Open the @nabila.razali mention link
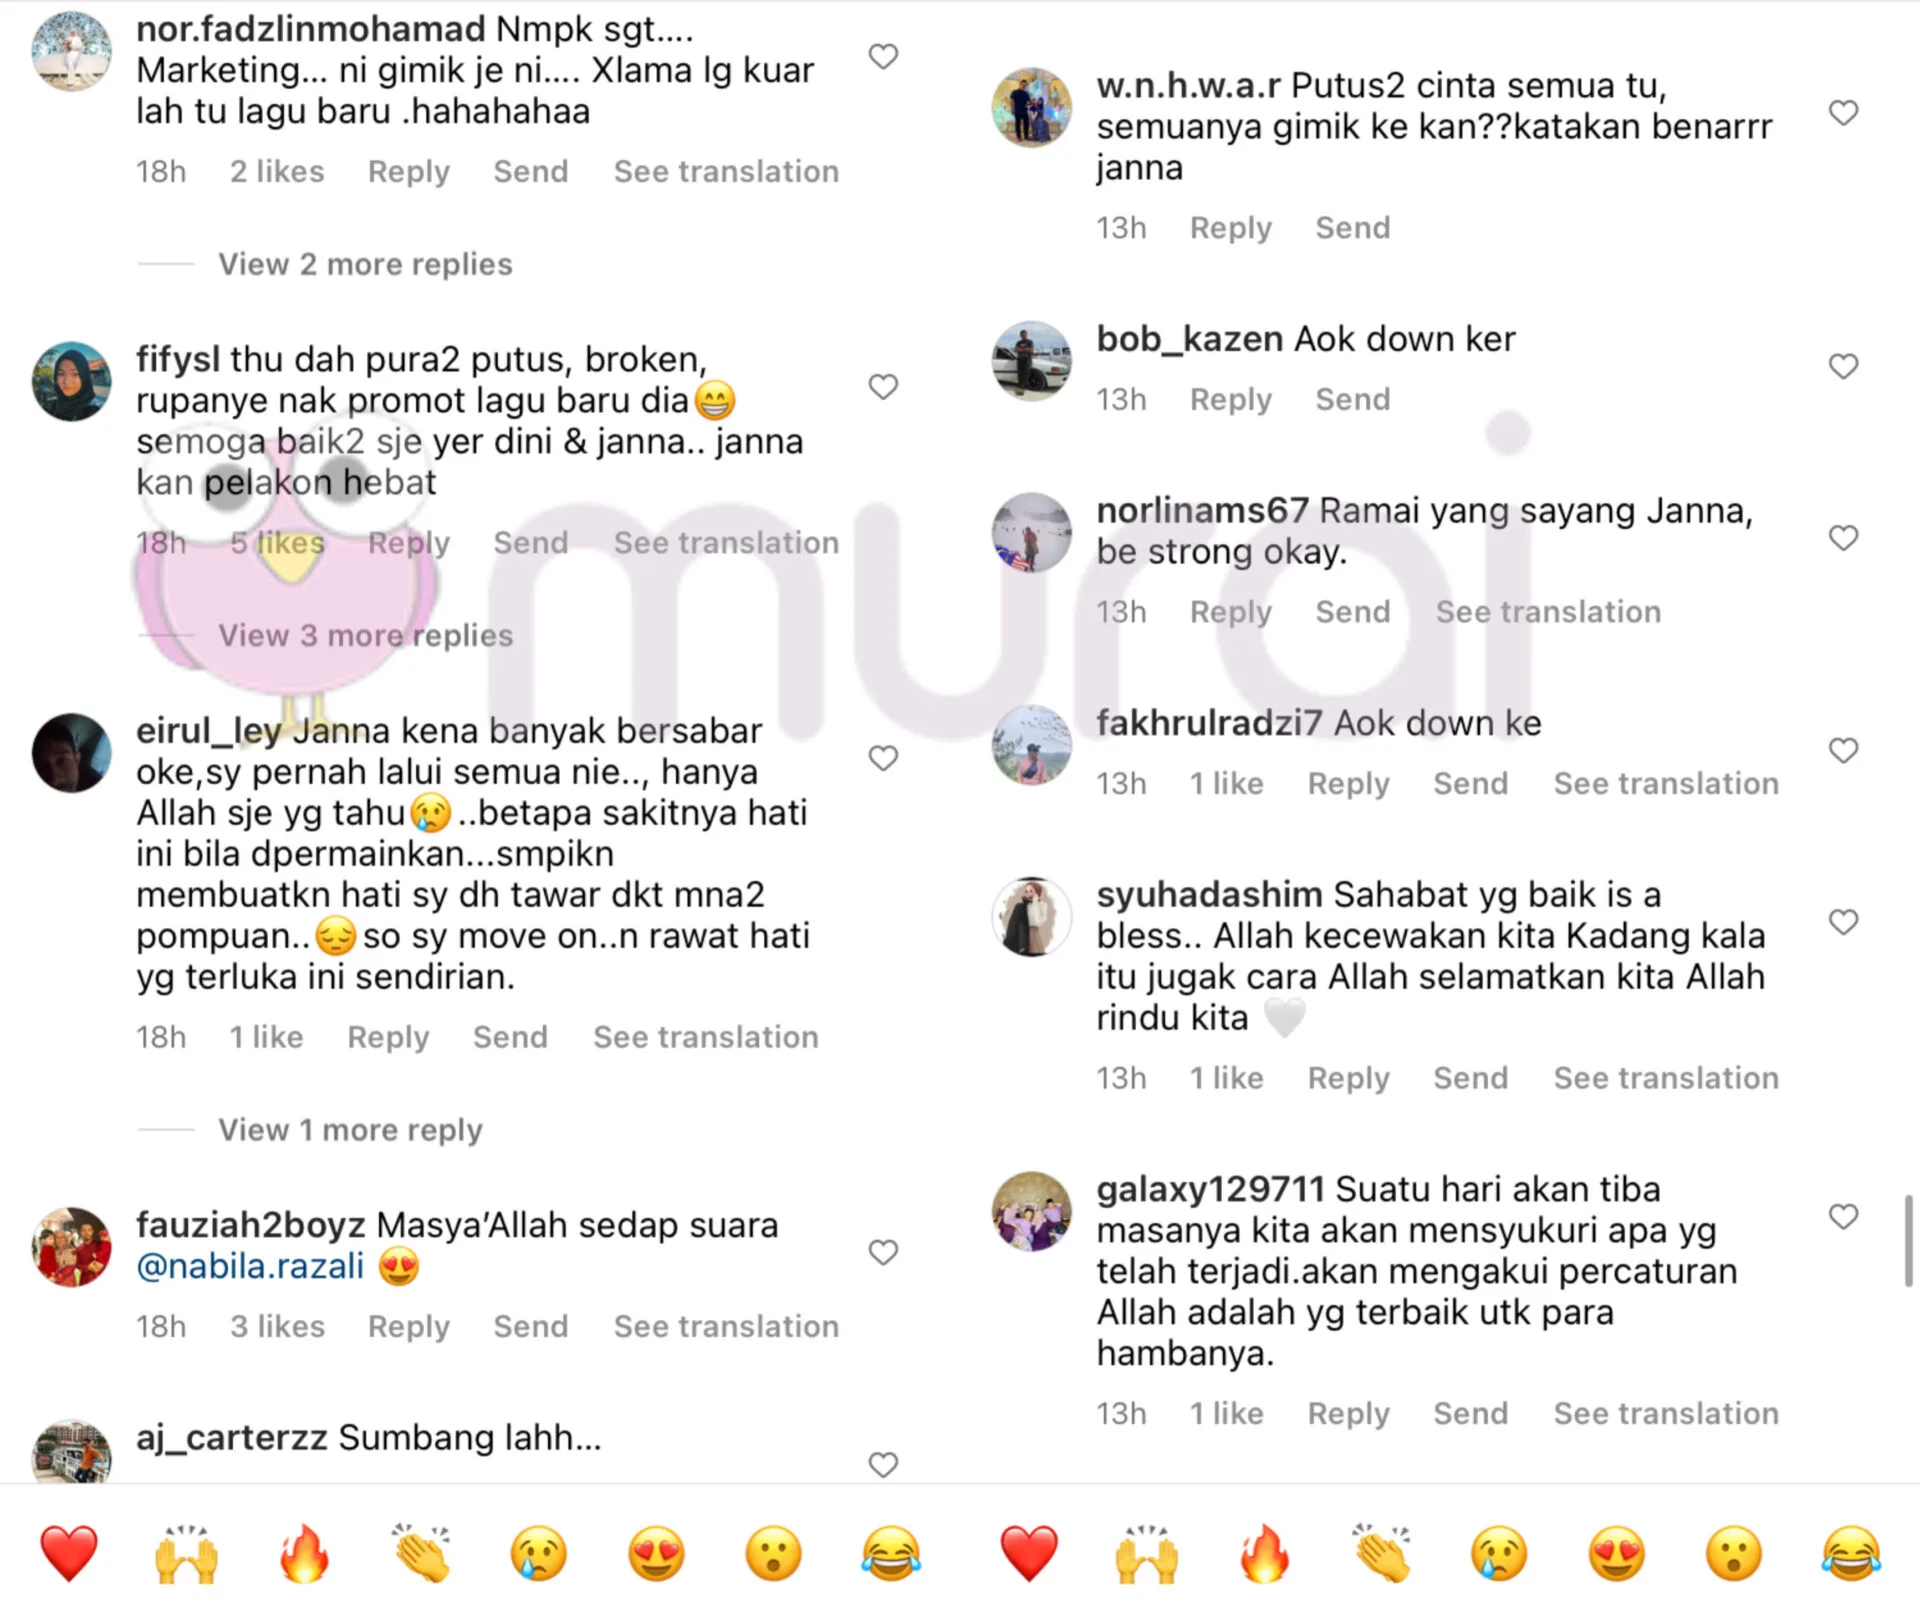The image size is (1920, 1624). pos(250,1266)
